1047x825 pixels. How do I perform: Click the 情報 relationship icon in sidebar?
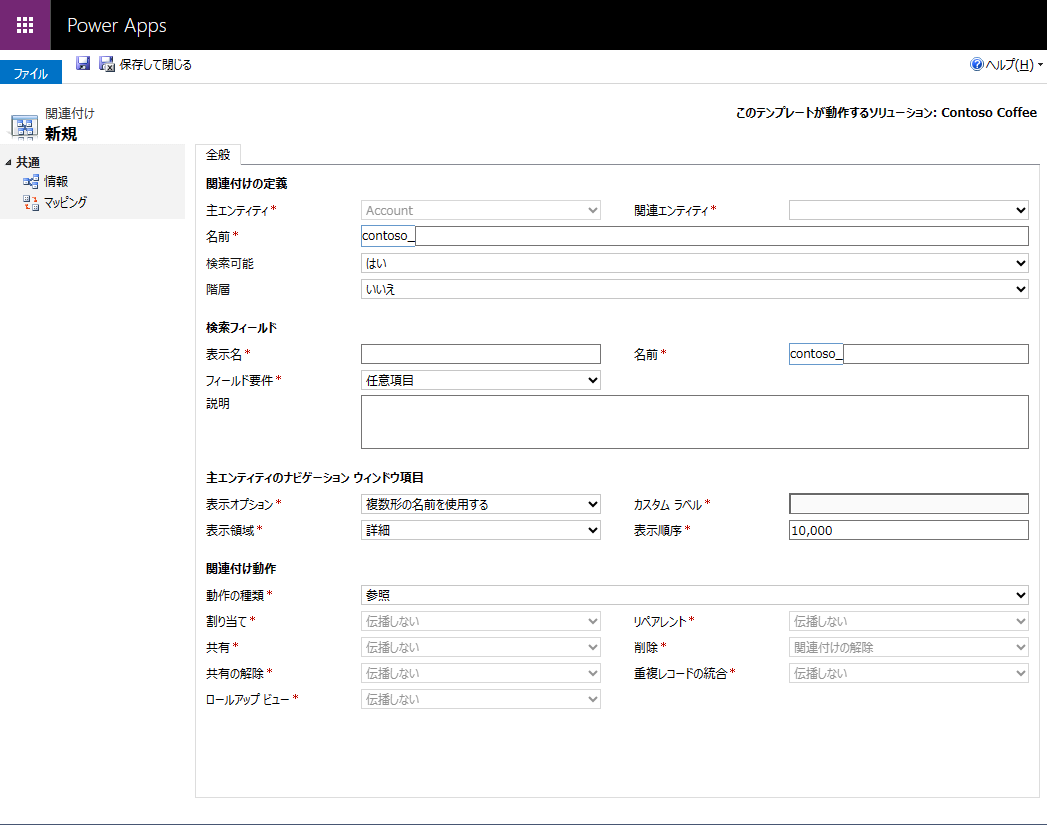[x=33, y=181]
